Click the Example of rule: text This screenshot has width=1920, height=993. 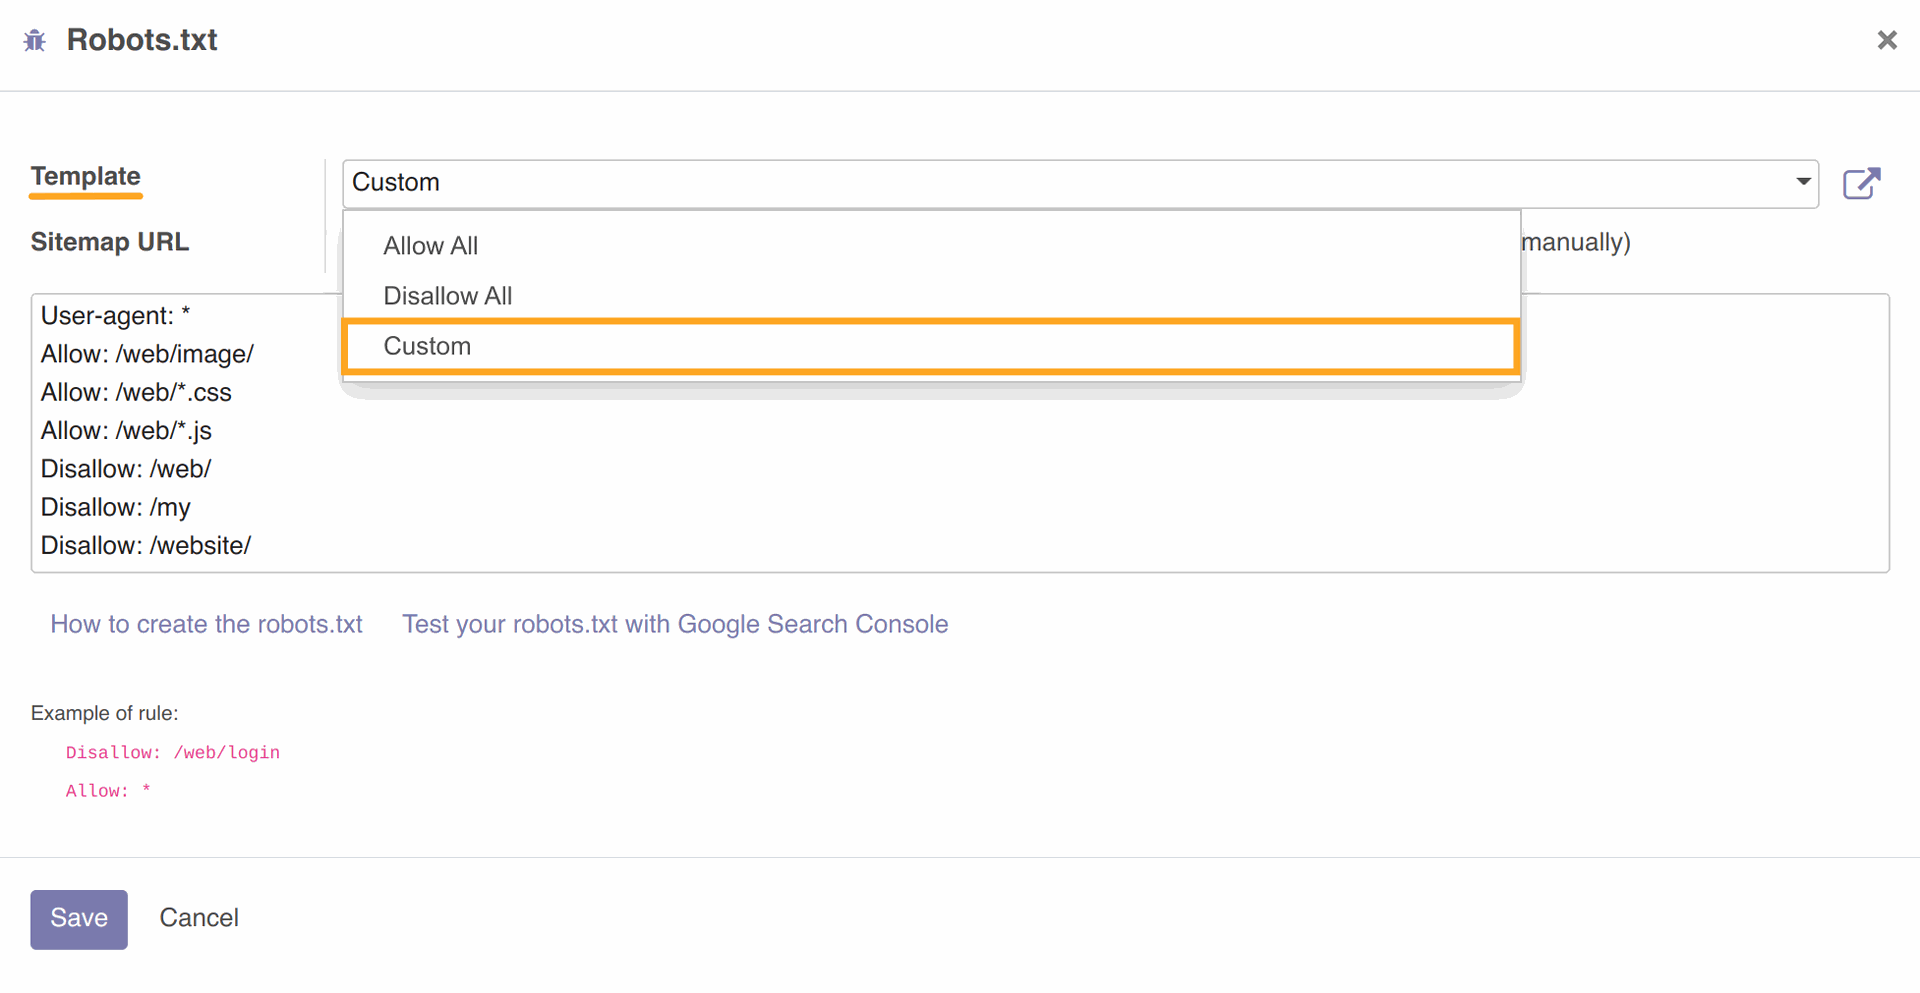tap(104, 713)
